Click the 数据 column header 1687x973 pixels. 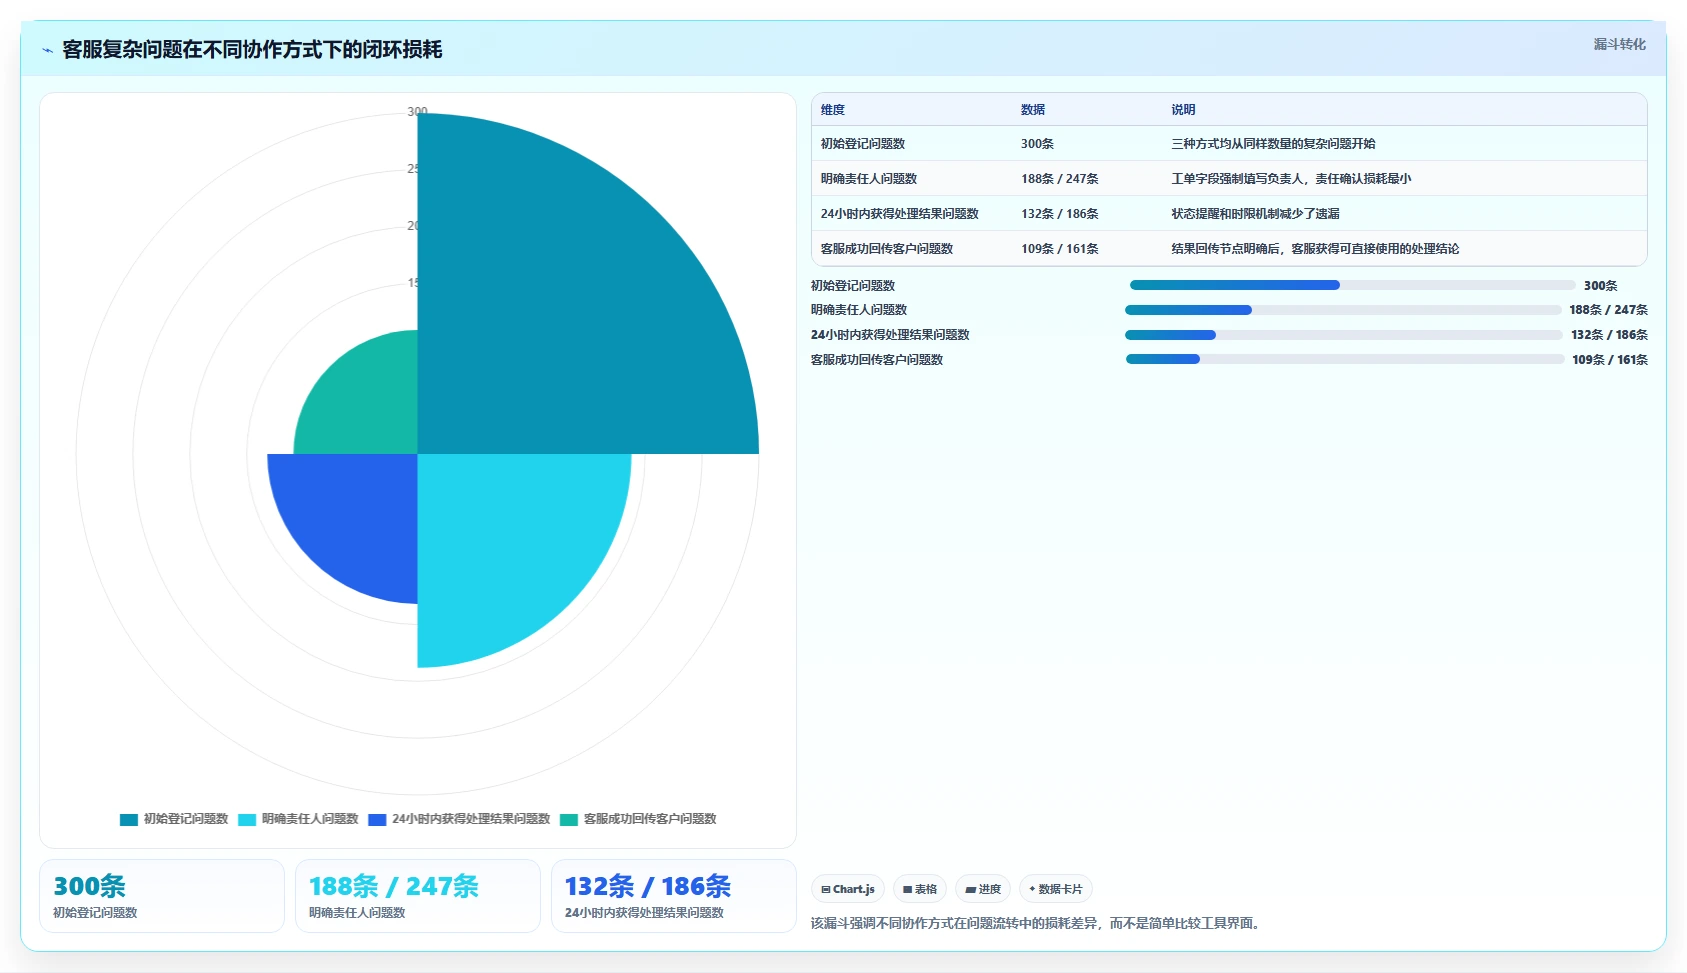[1033, 110]
